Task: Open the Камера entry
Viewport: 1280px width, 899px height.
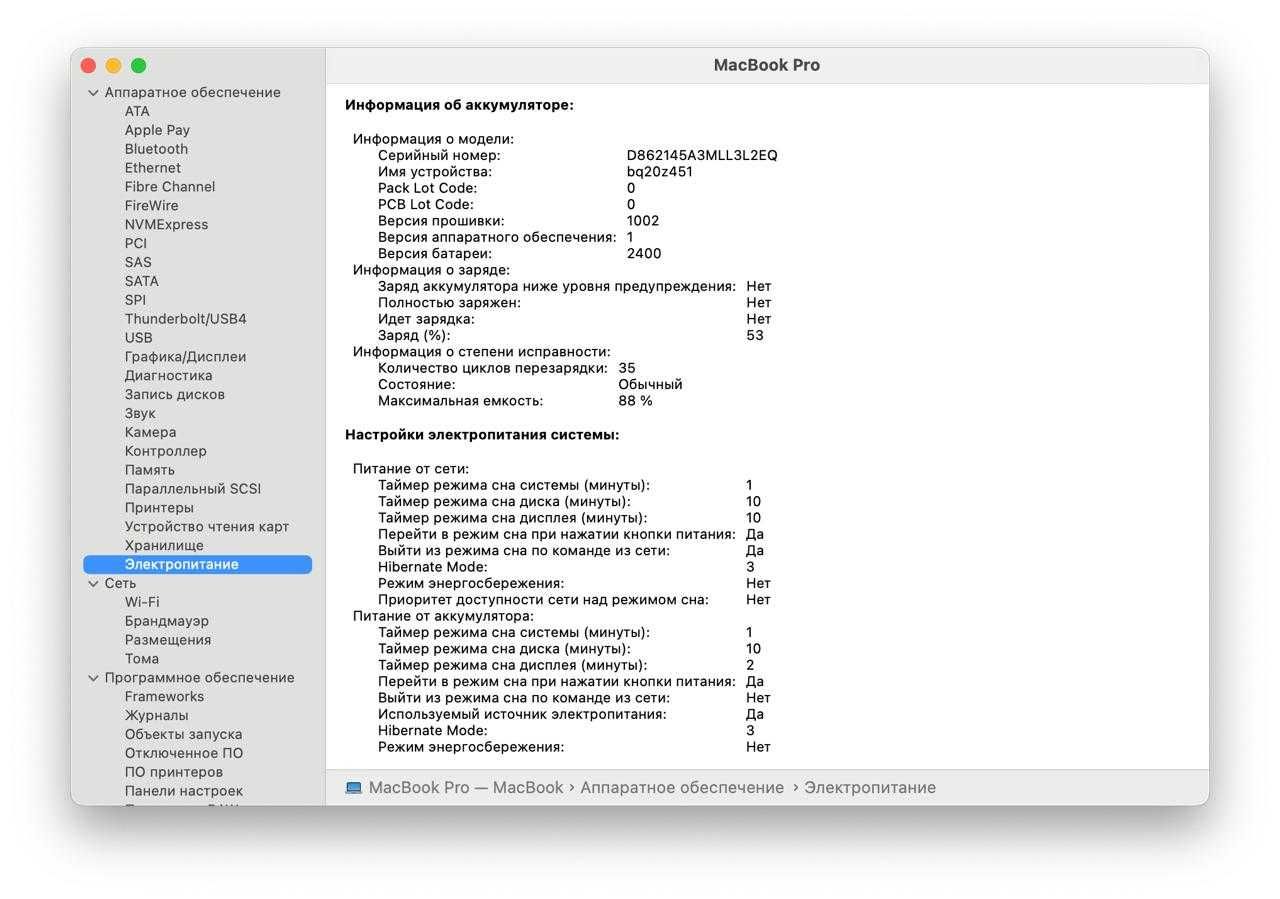Action: pyautogui.click(x=150, y=432)
